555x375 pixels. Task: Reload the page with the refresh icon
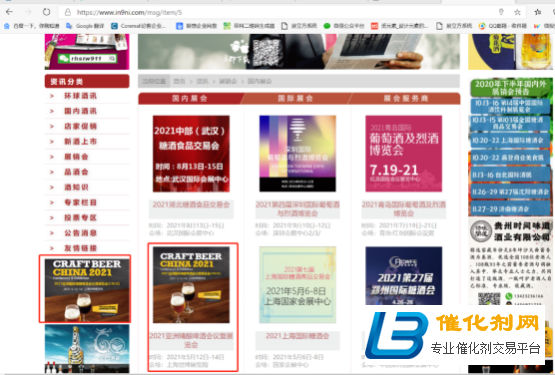coord(46,12)
